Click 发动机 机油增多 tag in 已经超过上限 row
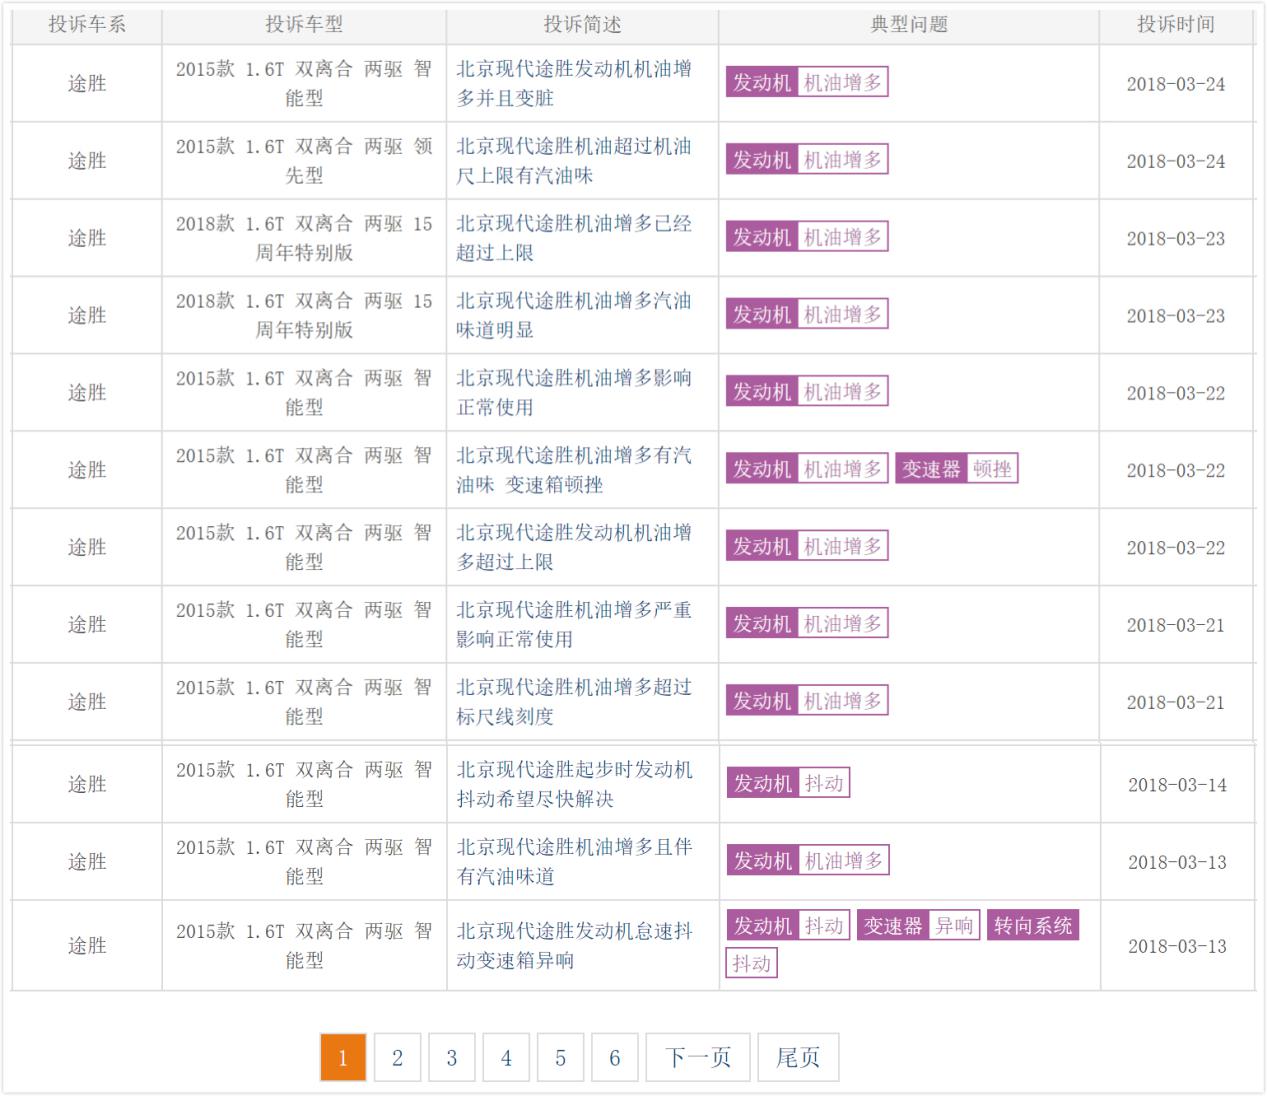This screenshot has height=1096, width=1267. pyautogui.click(x=807, y=237)
